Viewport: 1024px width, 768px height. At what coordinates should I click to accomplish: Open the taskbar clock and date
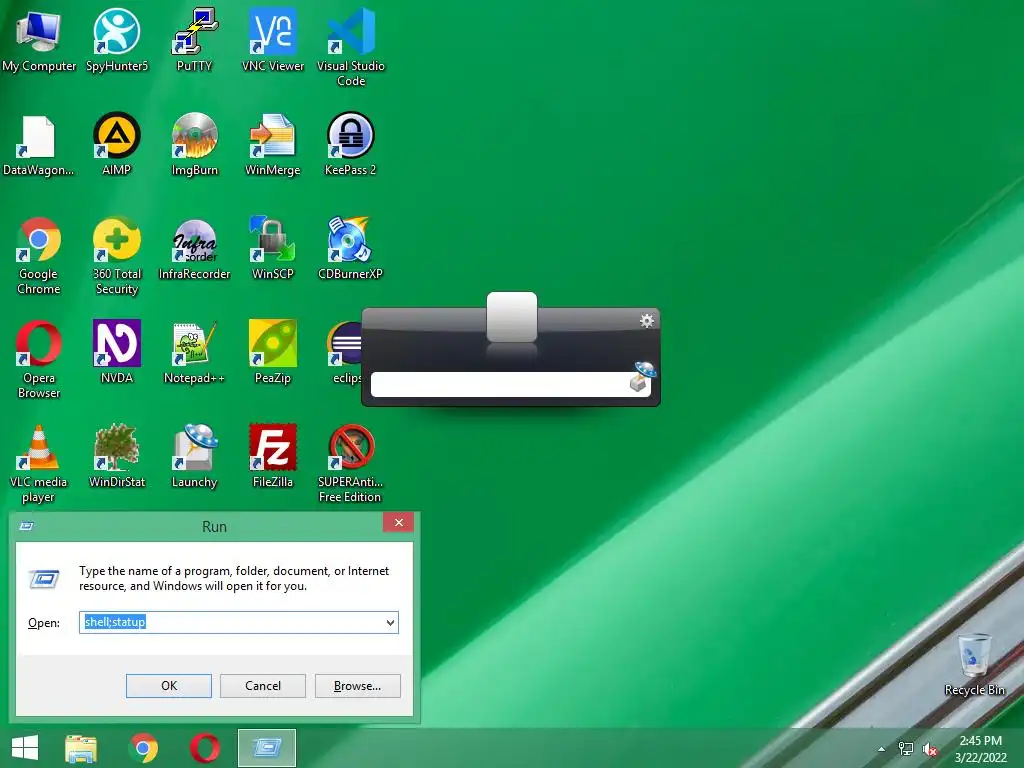(x=980, y=749)
